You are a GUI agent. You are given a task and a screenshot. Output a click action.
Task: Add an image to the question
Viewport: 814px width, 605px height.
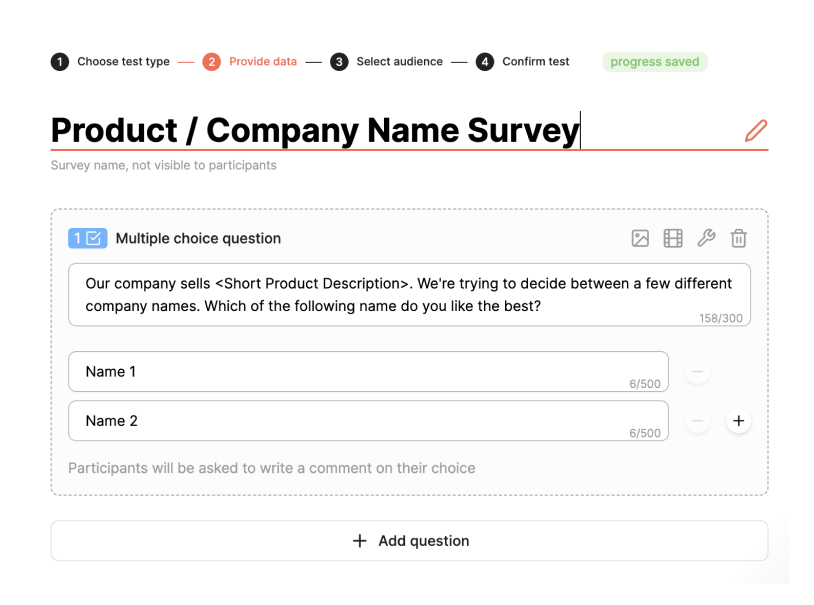click(x=640, y=238)
